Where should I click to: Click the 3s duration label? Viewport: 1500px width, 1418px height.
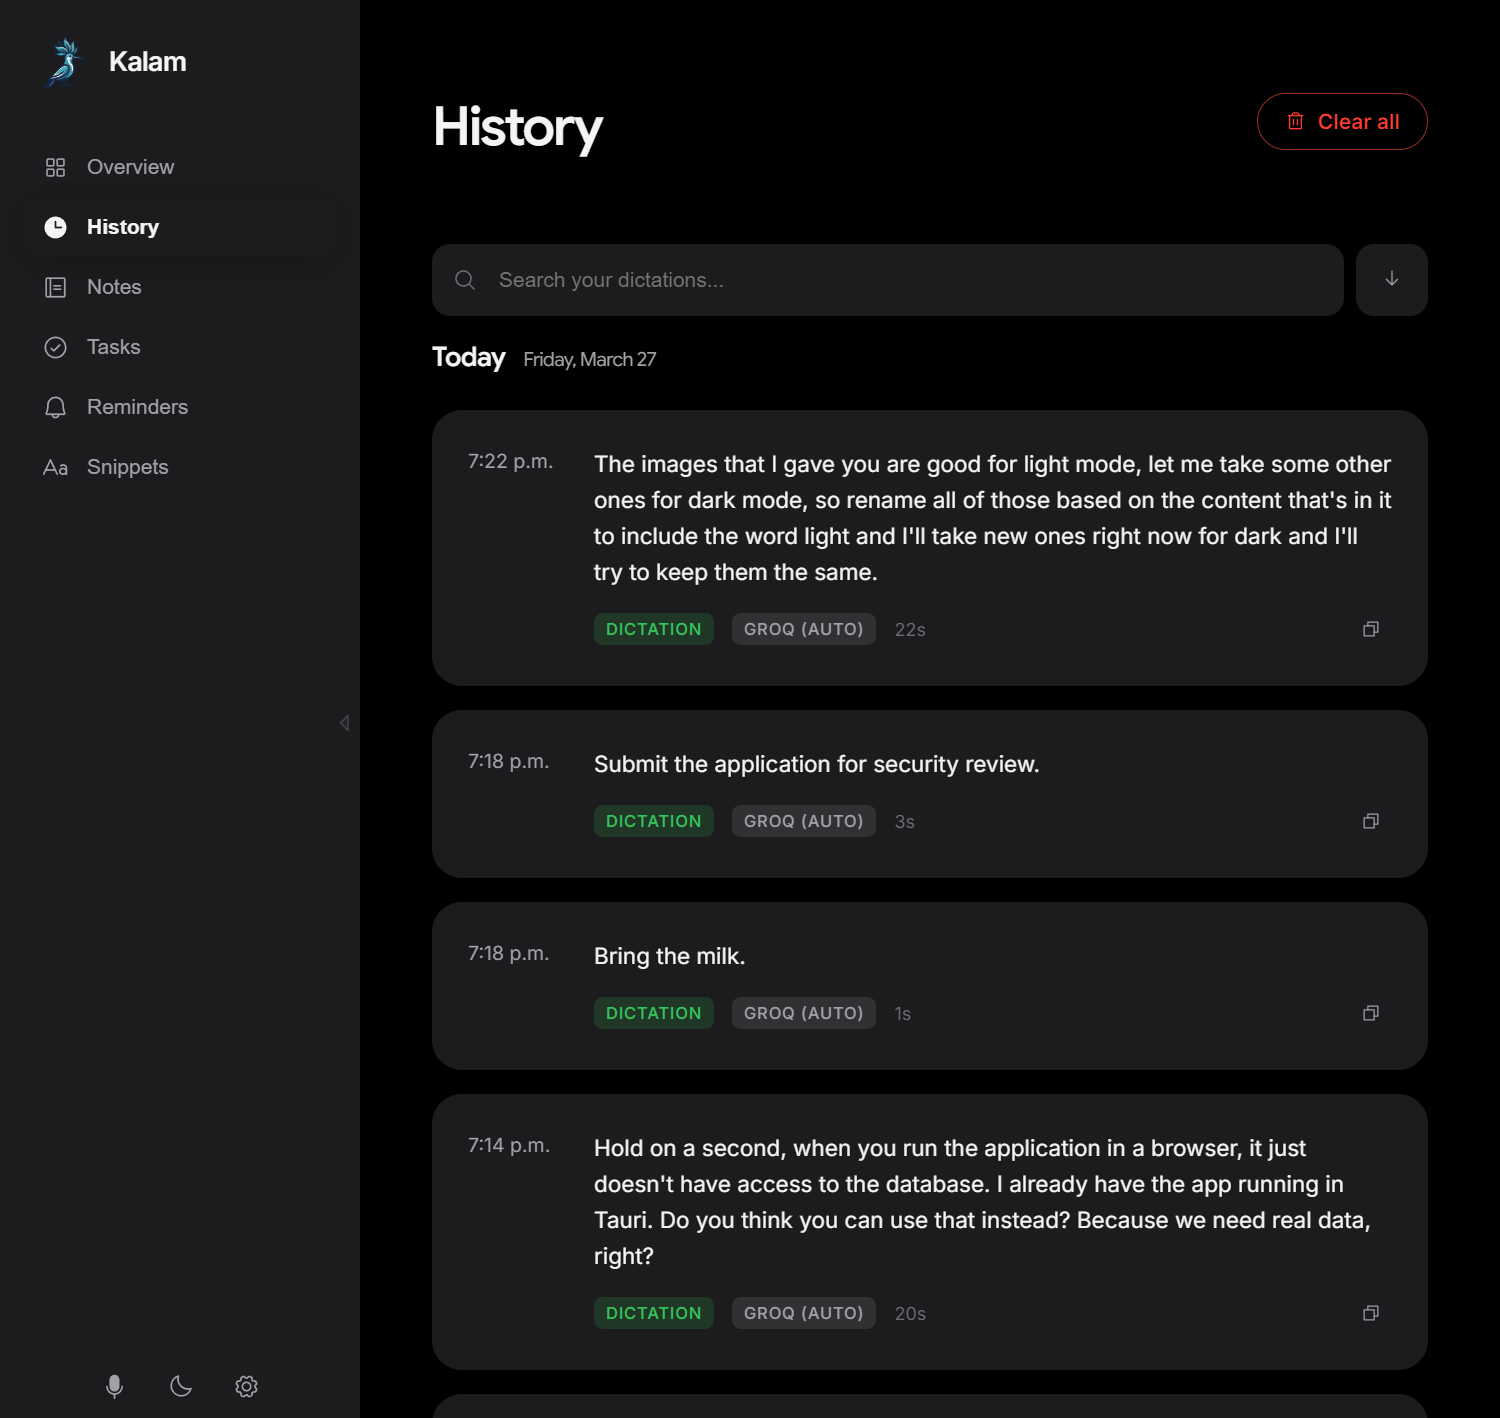pos(905,821)
